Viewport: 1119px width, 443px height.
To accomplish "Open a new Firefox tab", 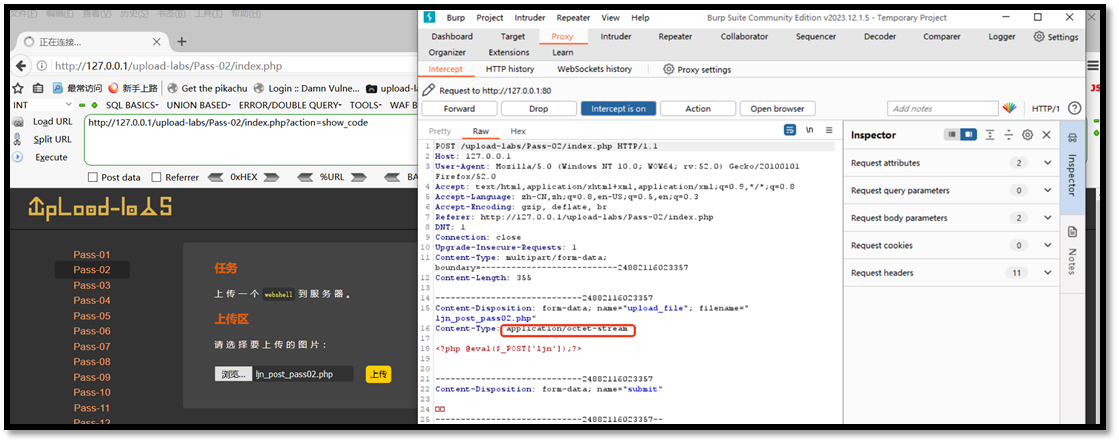I will [181, 41].
